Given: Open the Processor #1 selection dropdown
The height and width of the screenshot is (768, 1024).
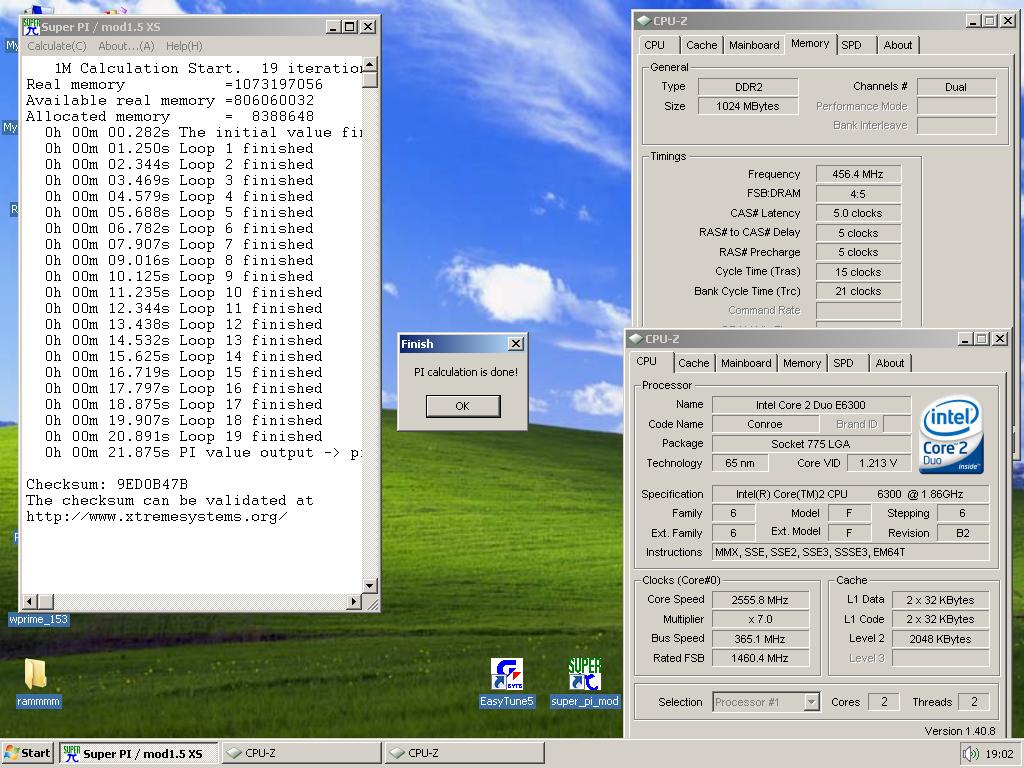Looking at the screenshot, I should [811, 702].
